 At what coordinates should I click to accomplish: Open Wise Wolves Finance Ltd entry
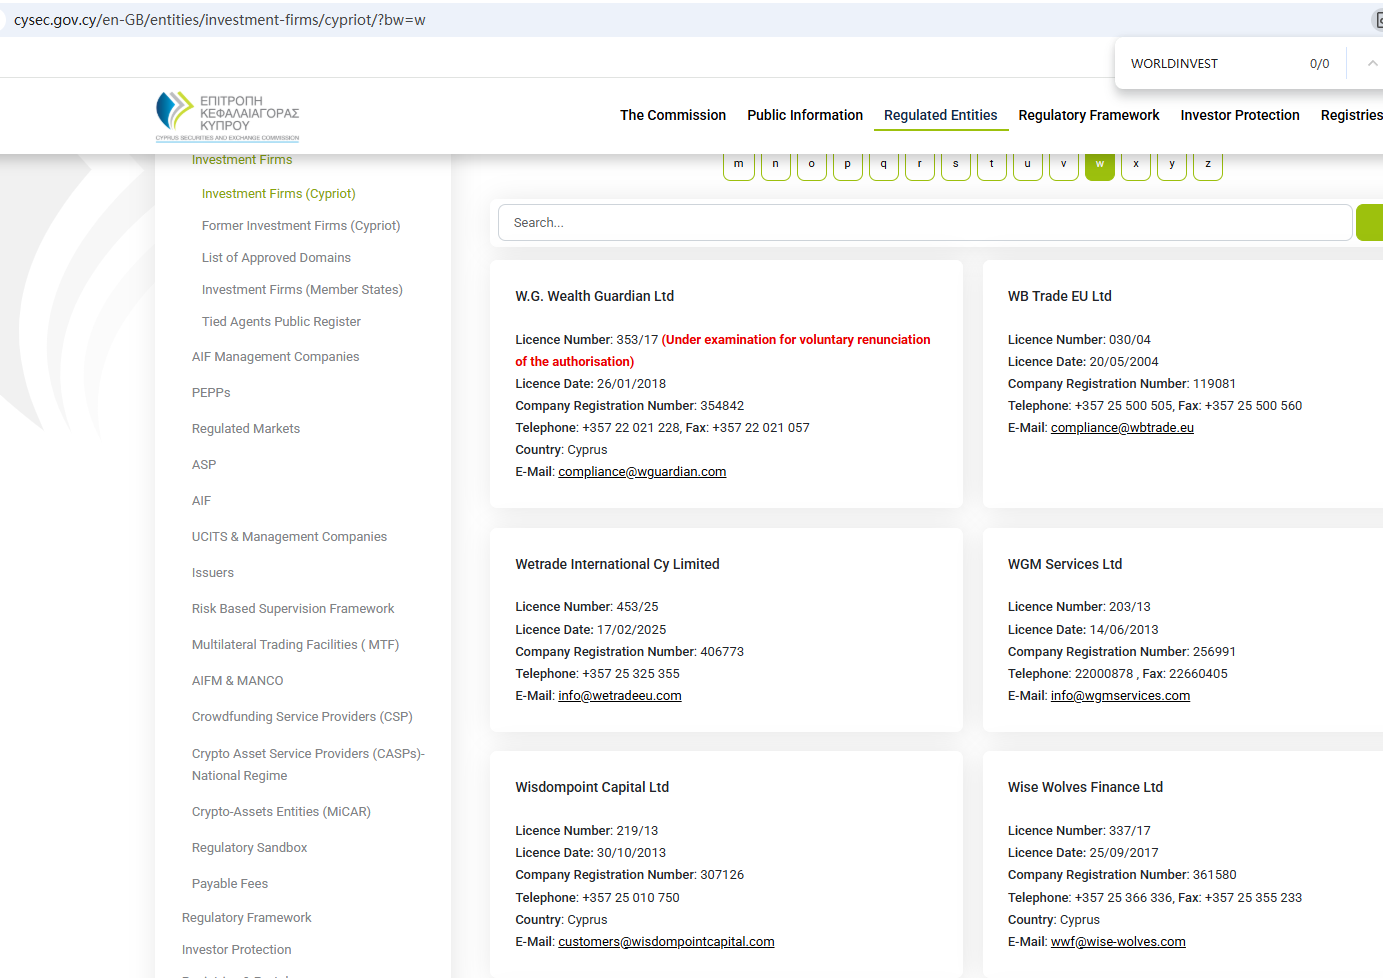point(1085,787)
